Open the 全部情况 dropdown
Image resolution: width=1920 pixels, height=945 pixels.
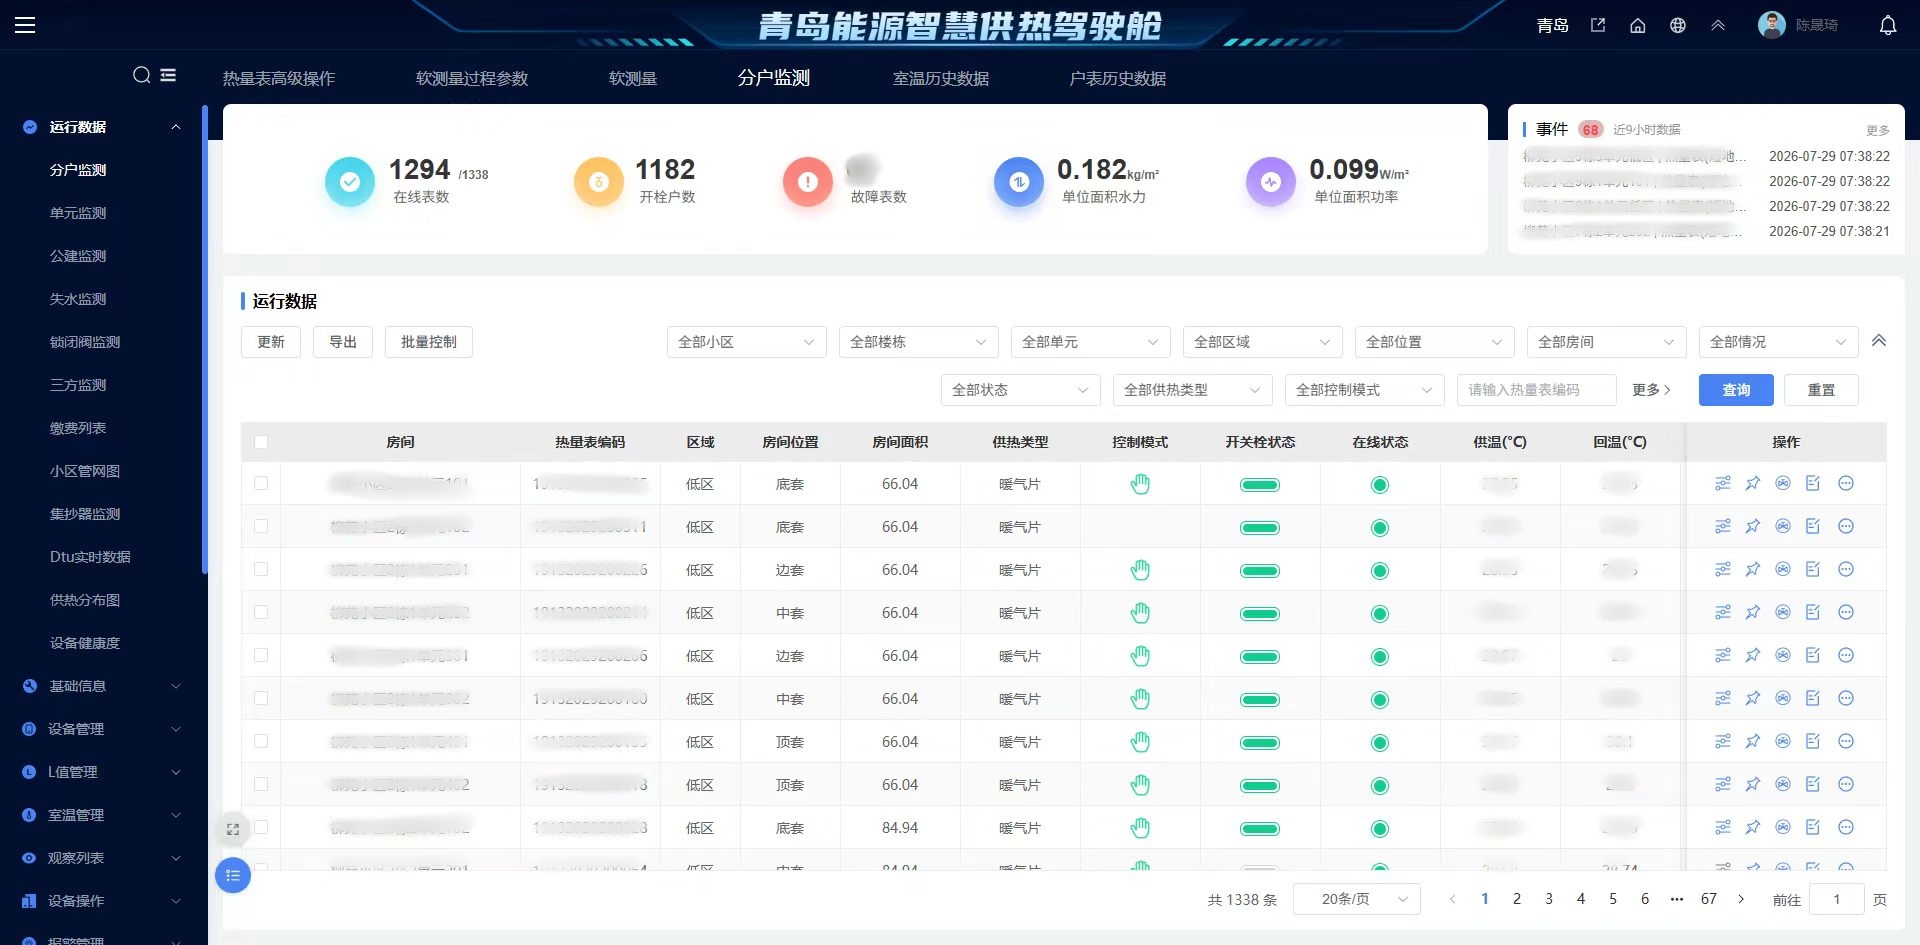point(1779,342)
